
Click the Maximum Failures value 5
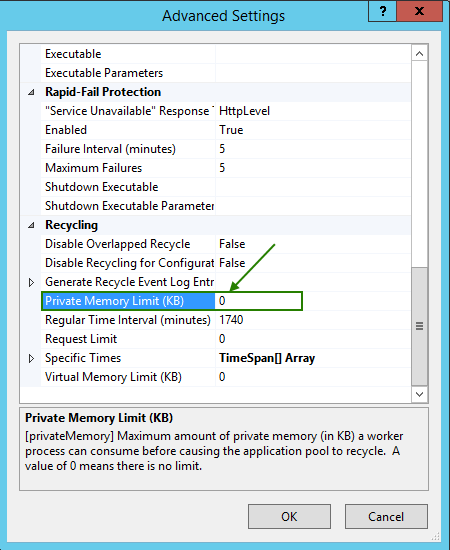(x=222, y=168)
